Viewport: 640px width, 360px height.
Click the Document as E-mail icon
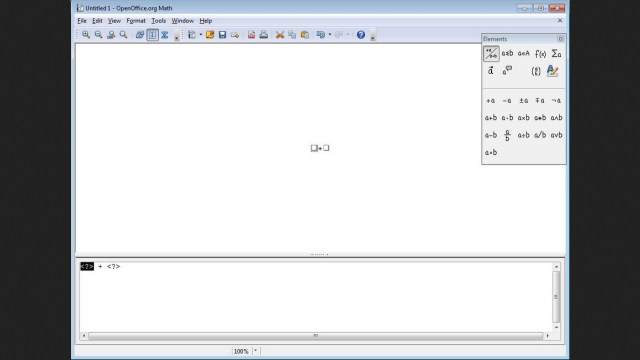pos(235,35)
